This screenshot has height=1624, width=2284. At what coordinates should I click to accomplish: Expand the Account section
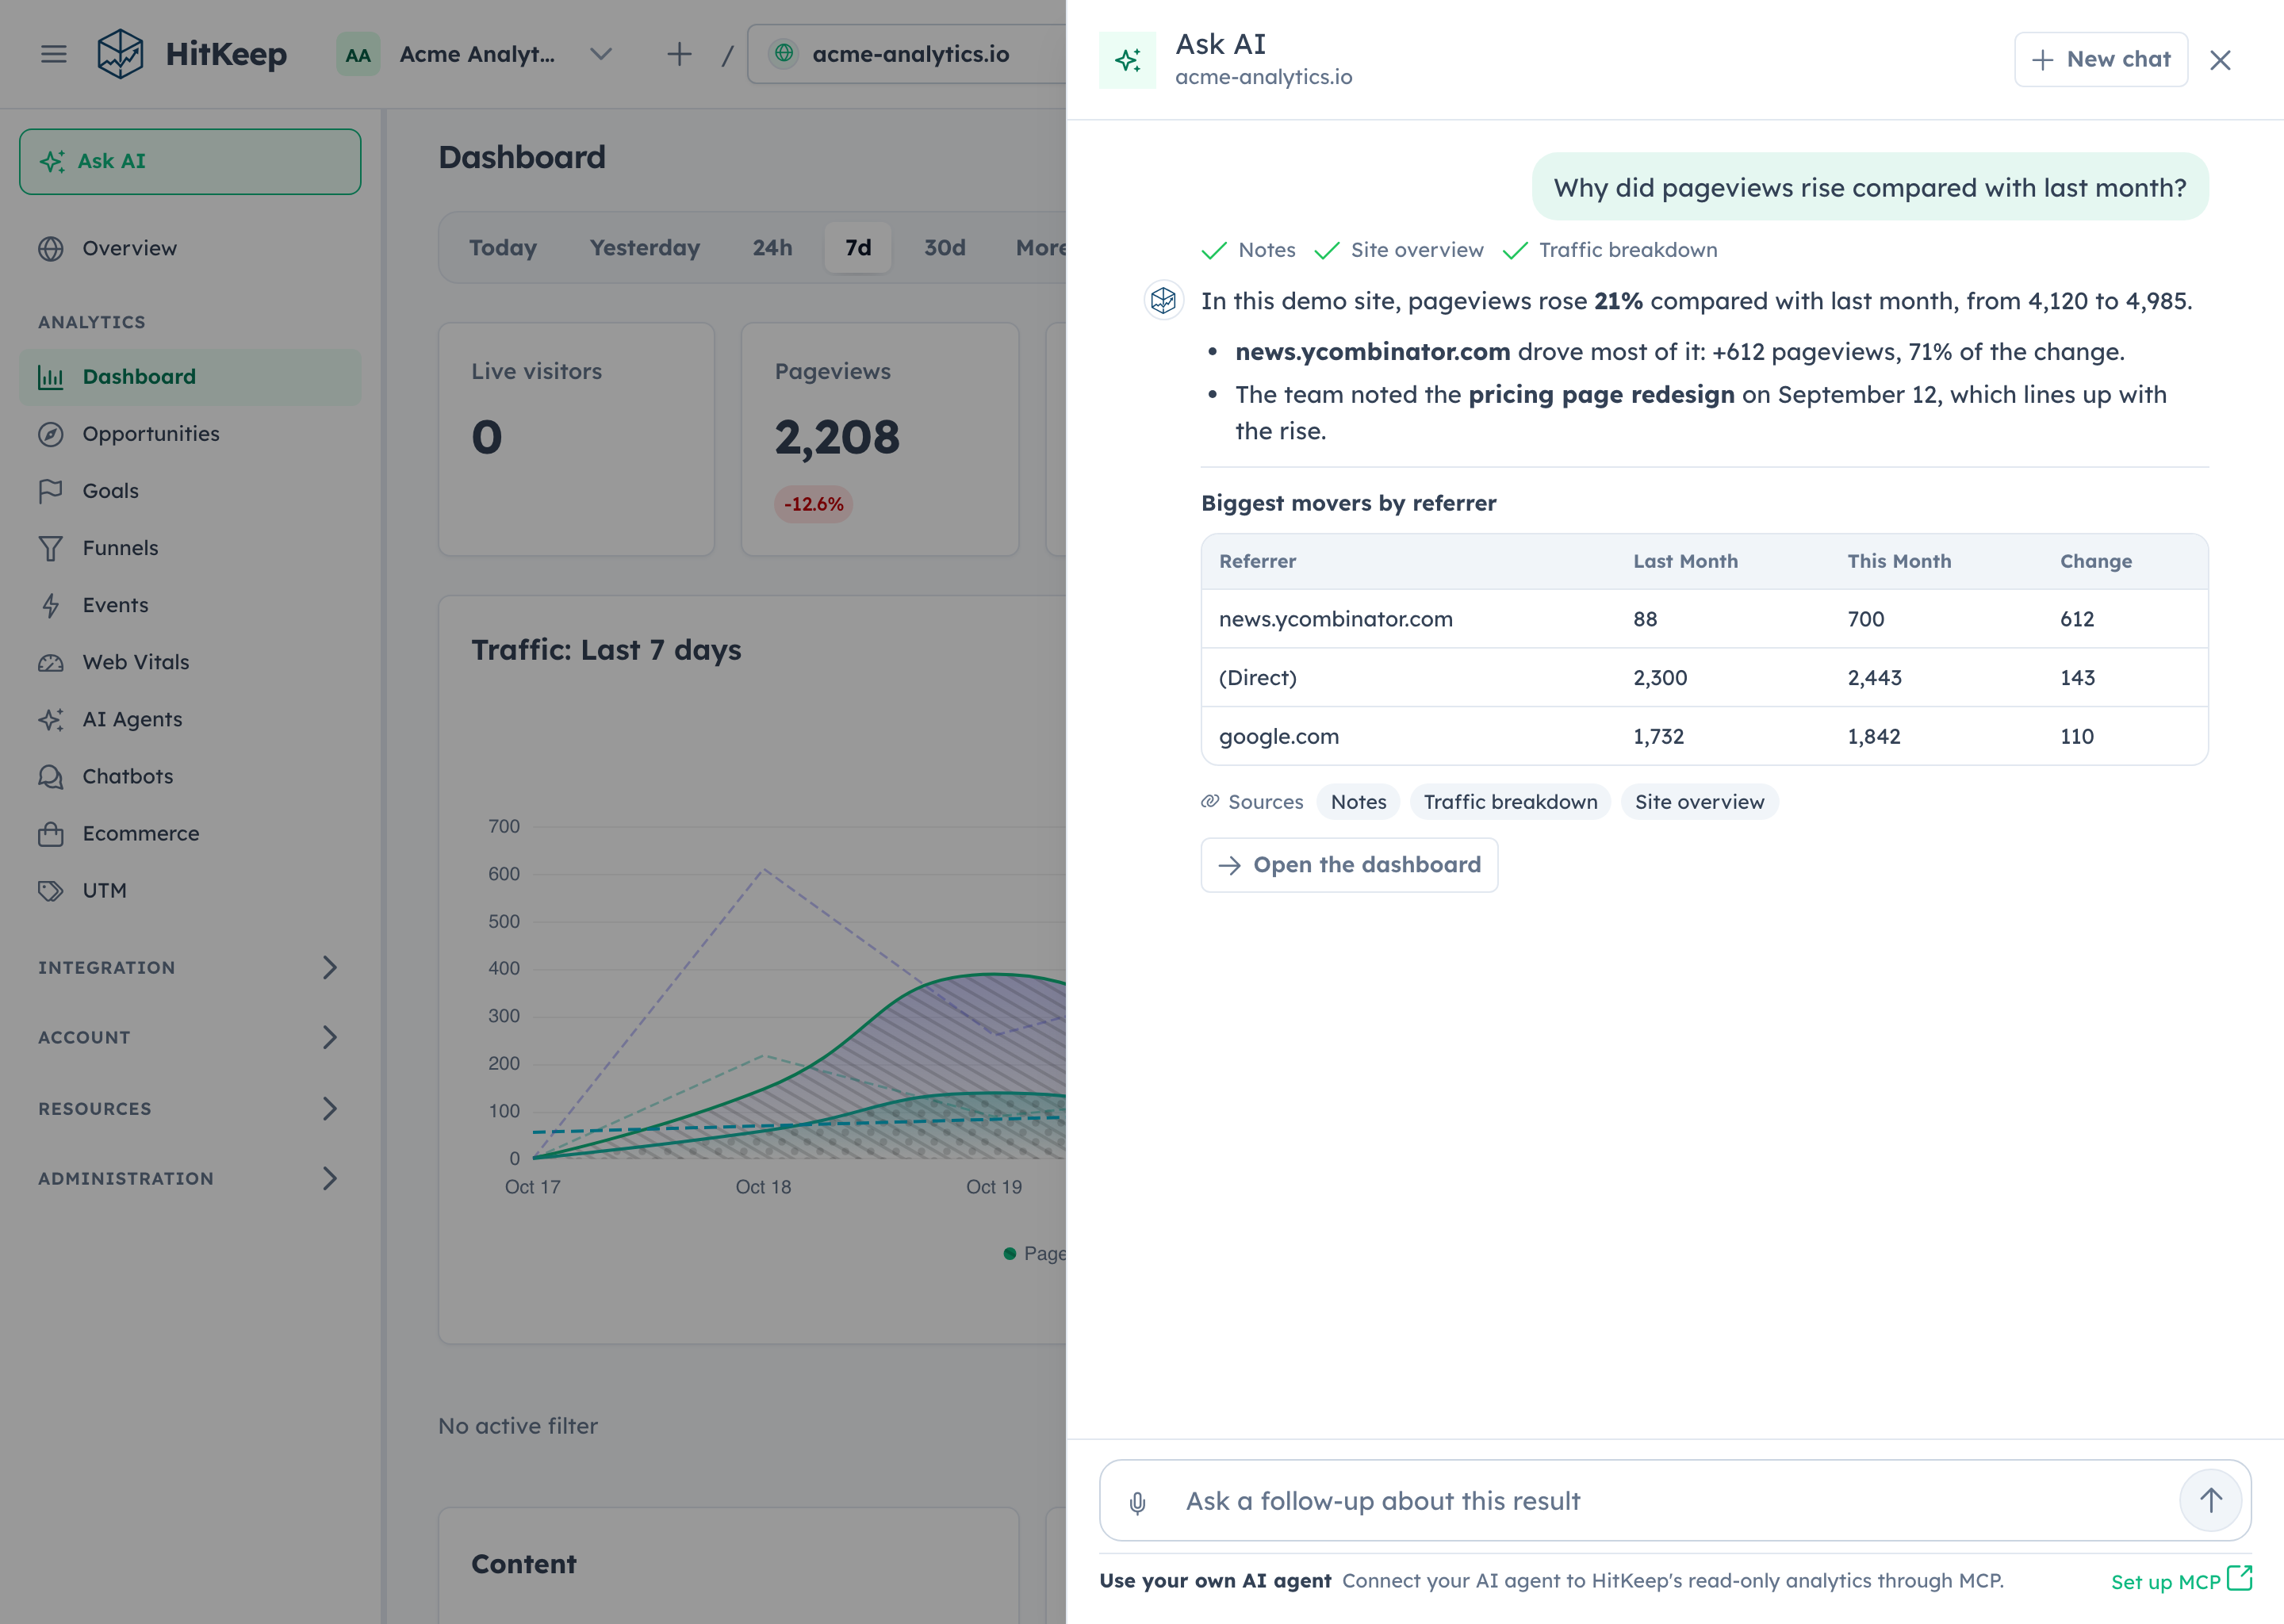click(x=190, y=1037)
